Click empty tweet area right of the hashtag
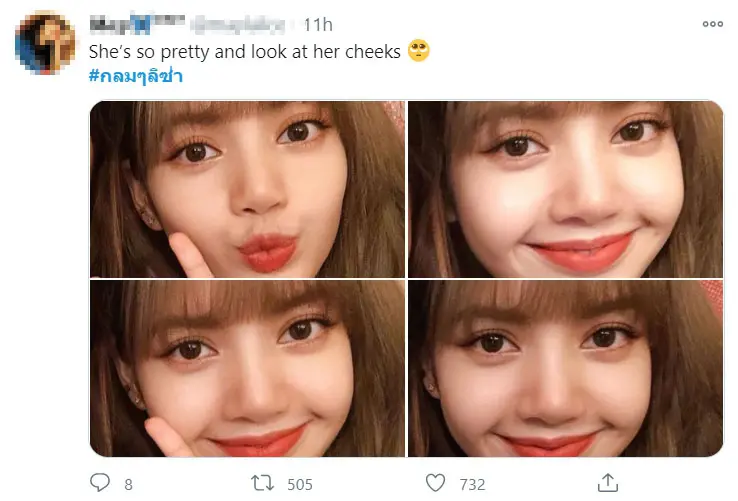Viewport: 738px width, 501px height. [x=450, y=76]
